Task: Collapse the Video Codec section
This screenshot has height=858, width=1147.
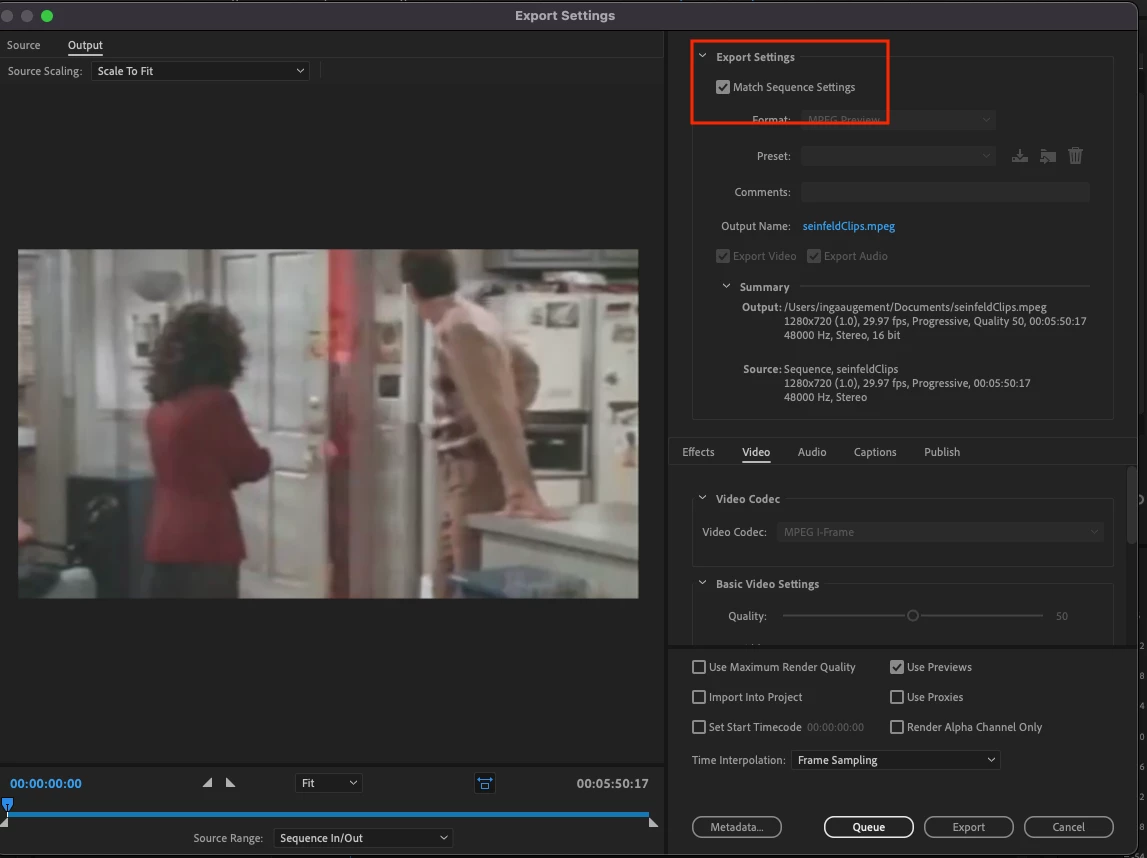Action: [x=702, y=498]
